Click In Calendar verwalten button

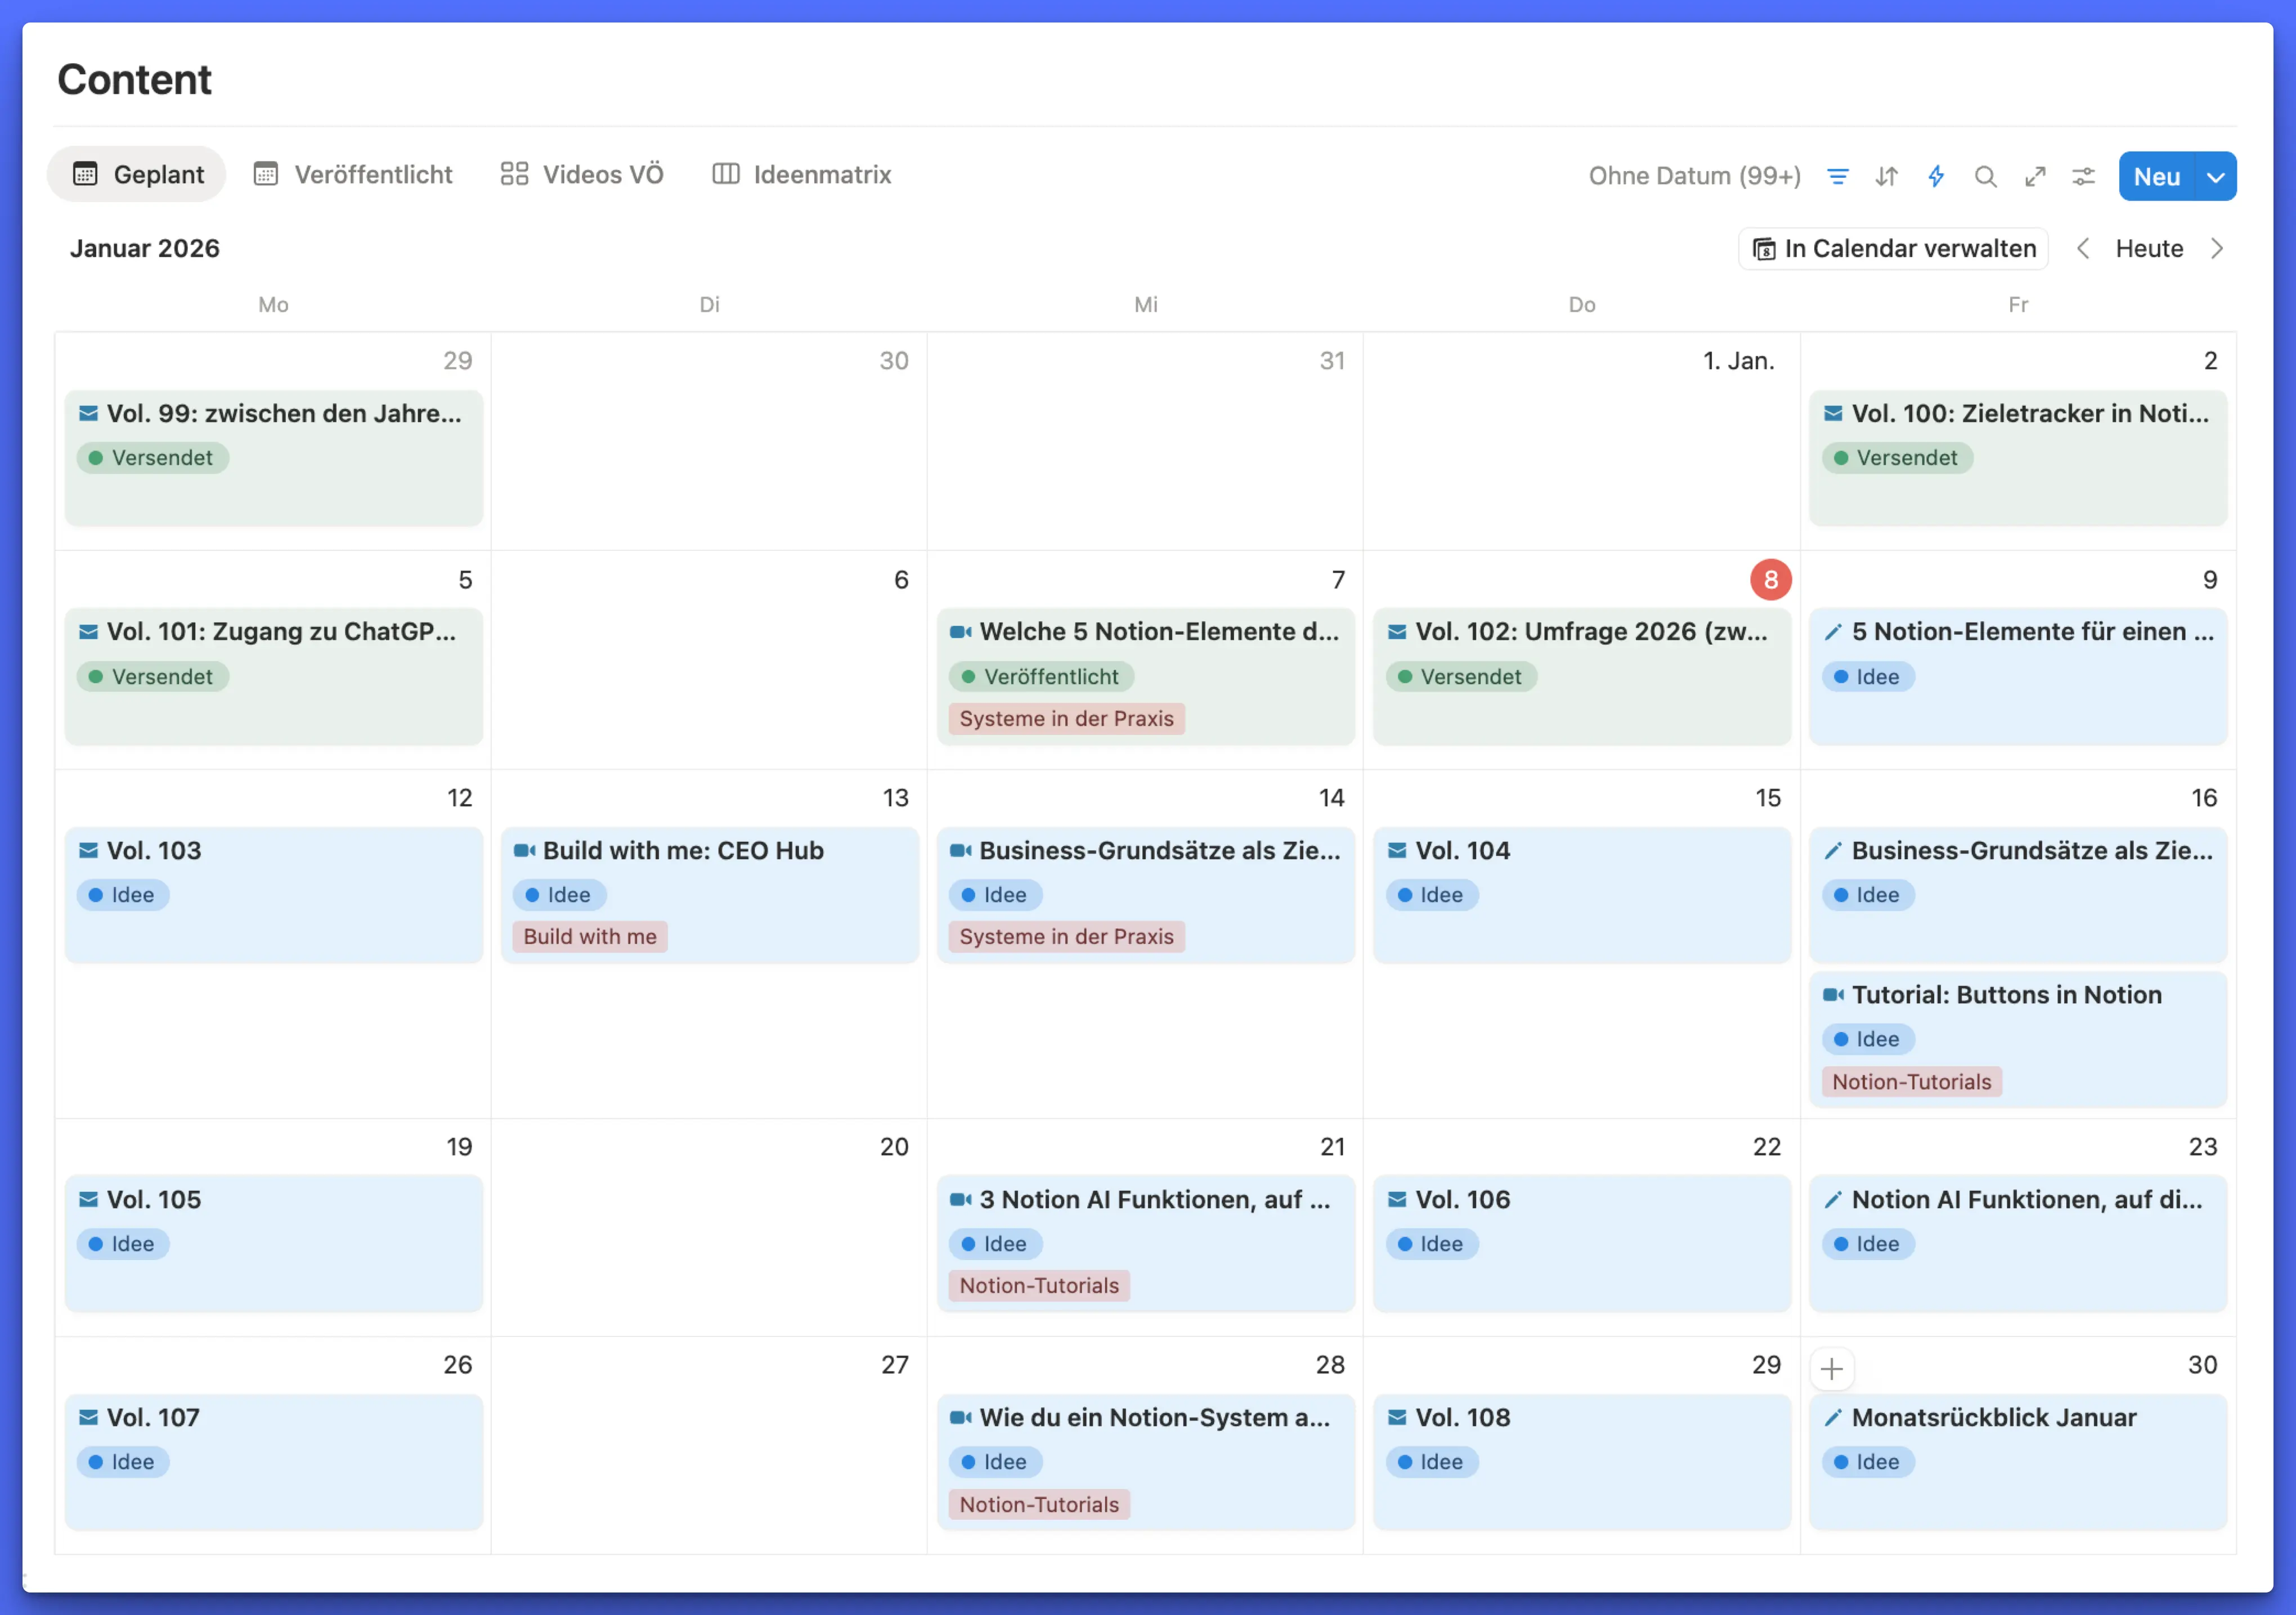tap(1893, 248)
